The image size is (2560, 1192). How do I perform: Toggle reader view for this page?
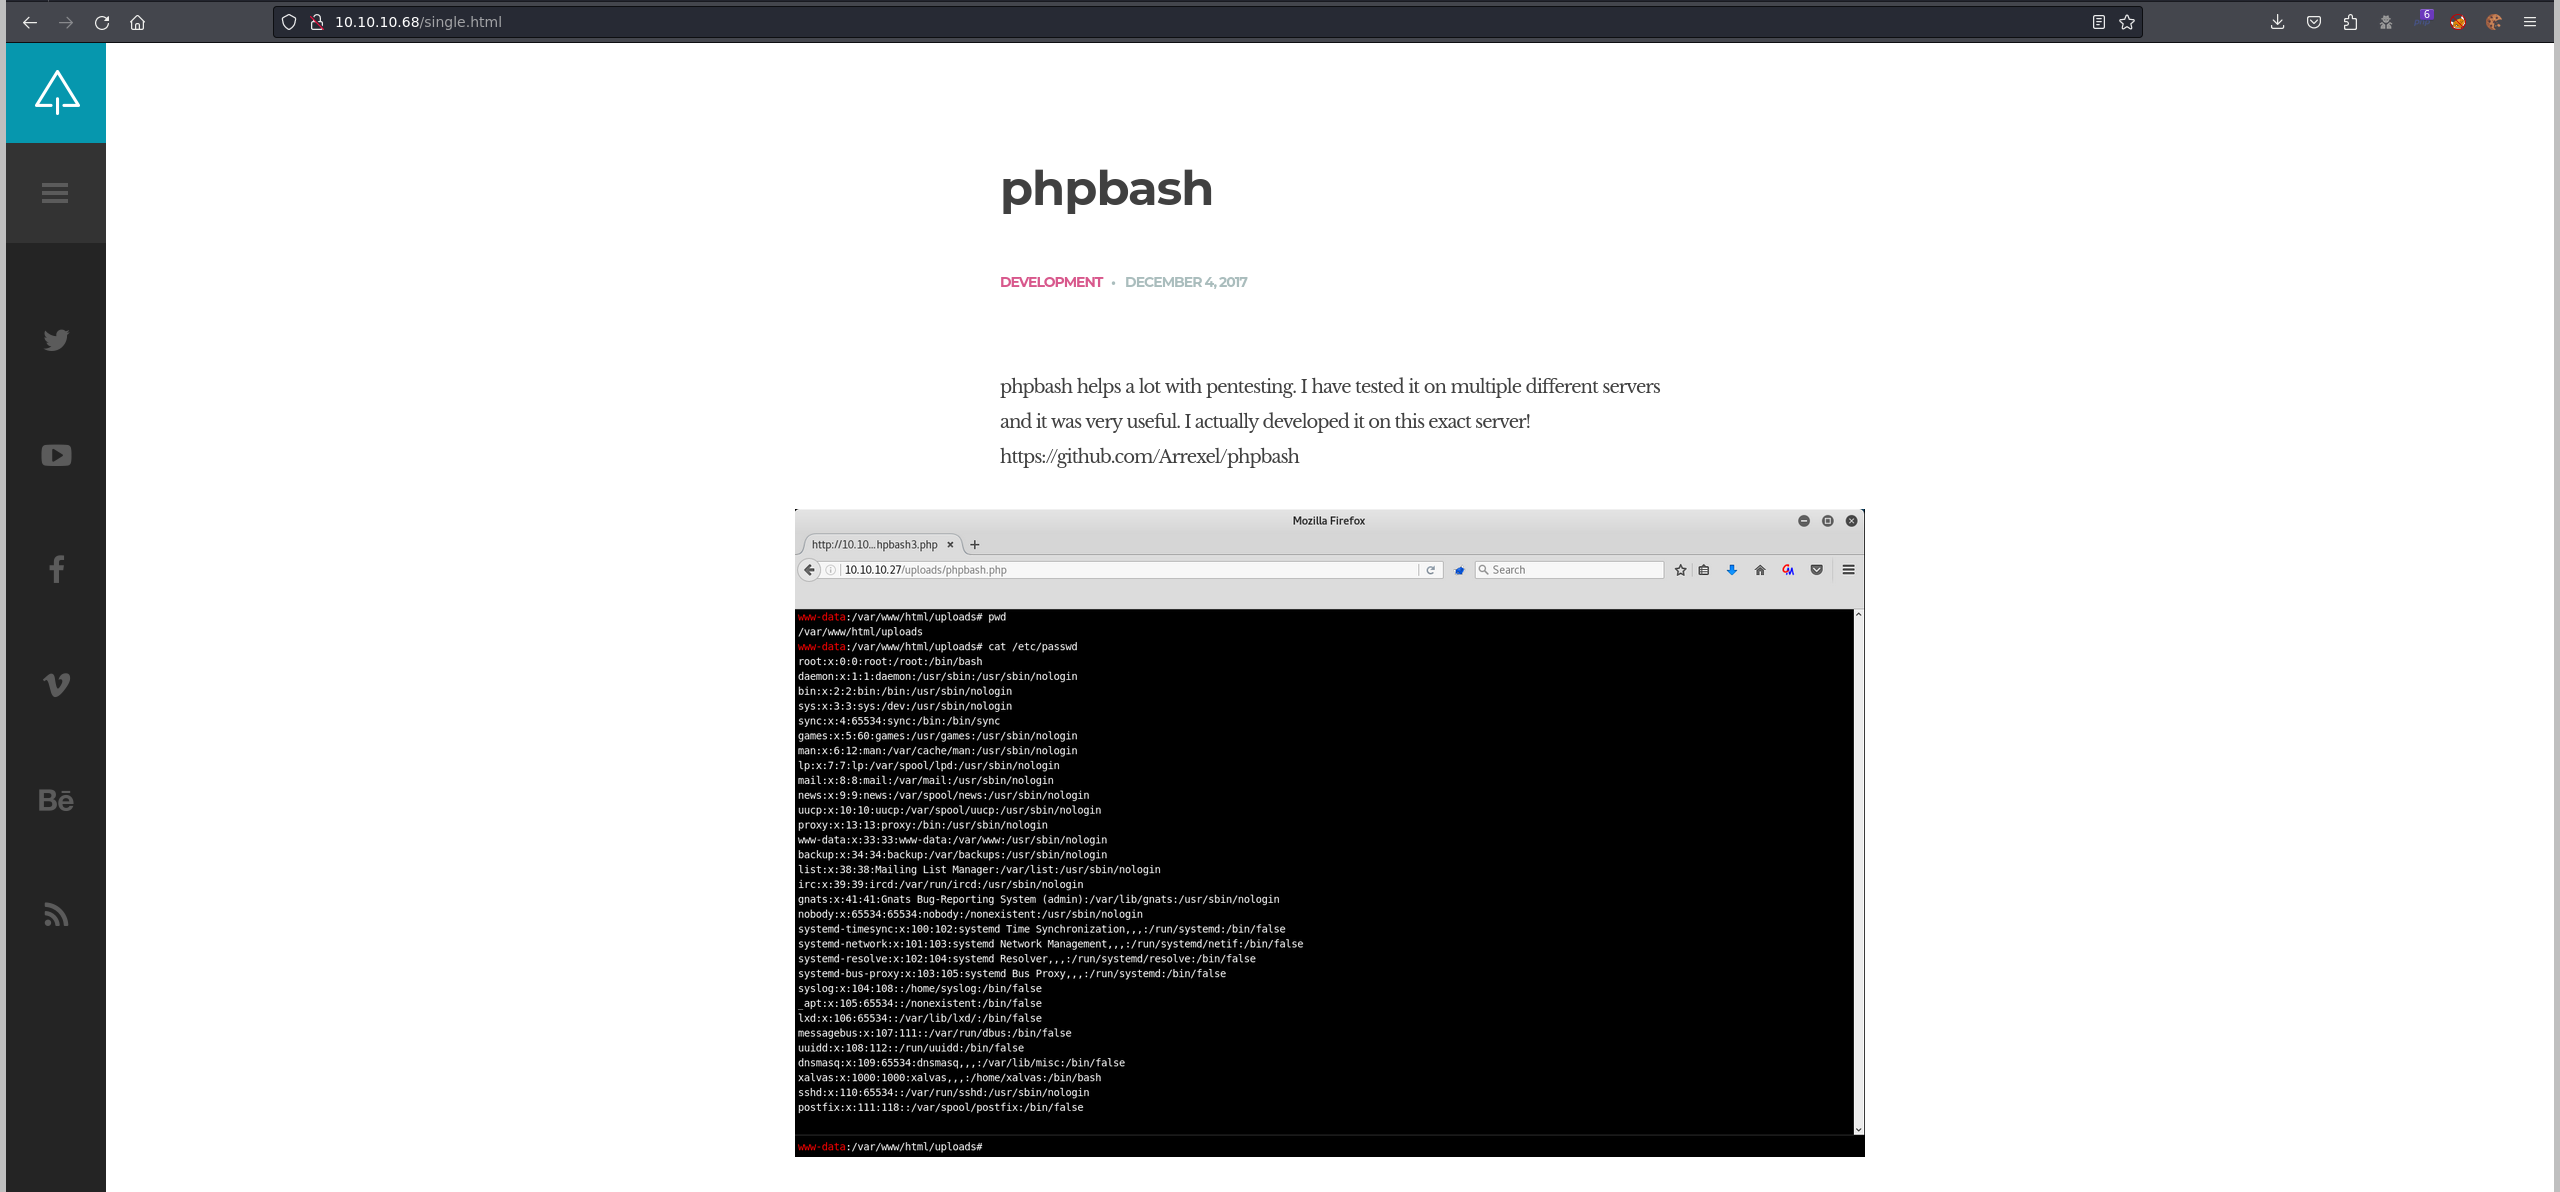2099,22
